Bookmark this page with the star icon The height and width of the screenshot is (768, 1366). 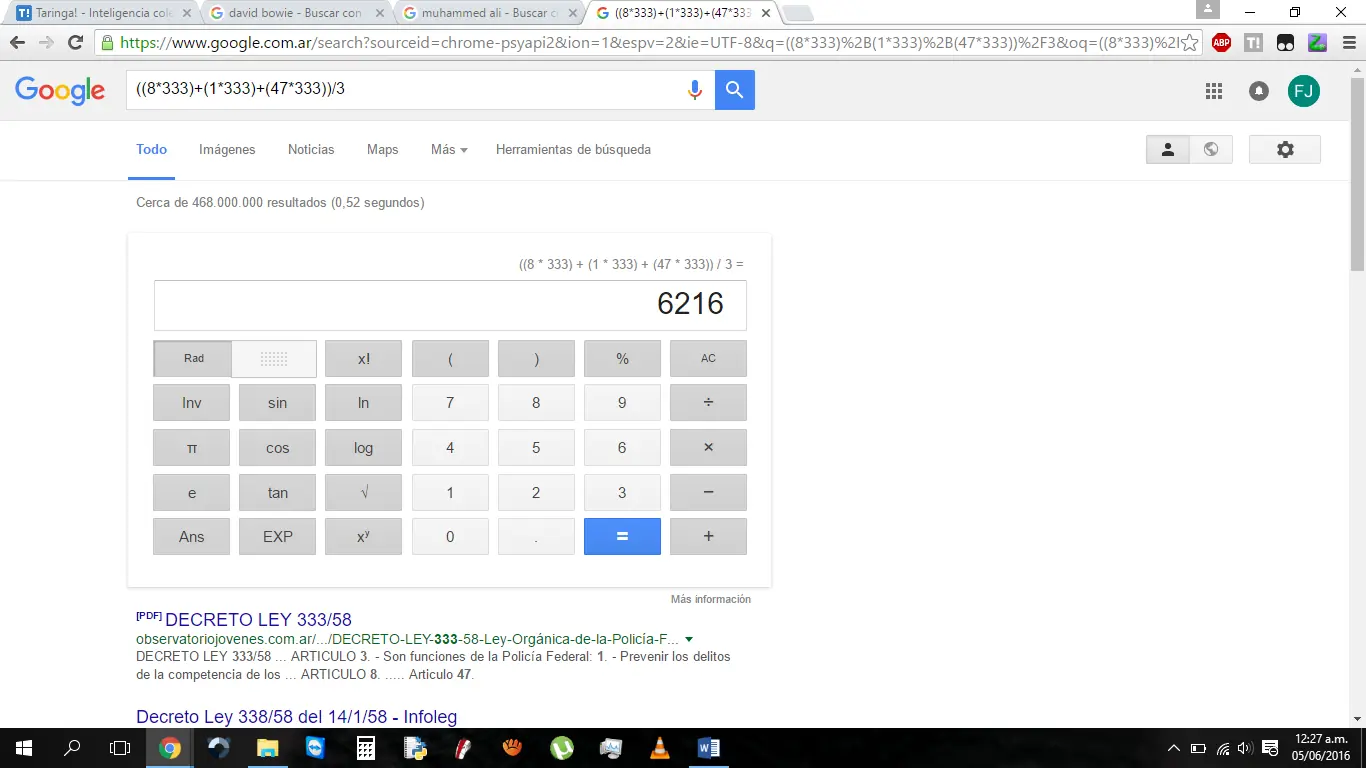(1190, 43)
